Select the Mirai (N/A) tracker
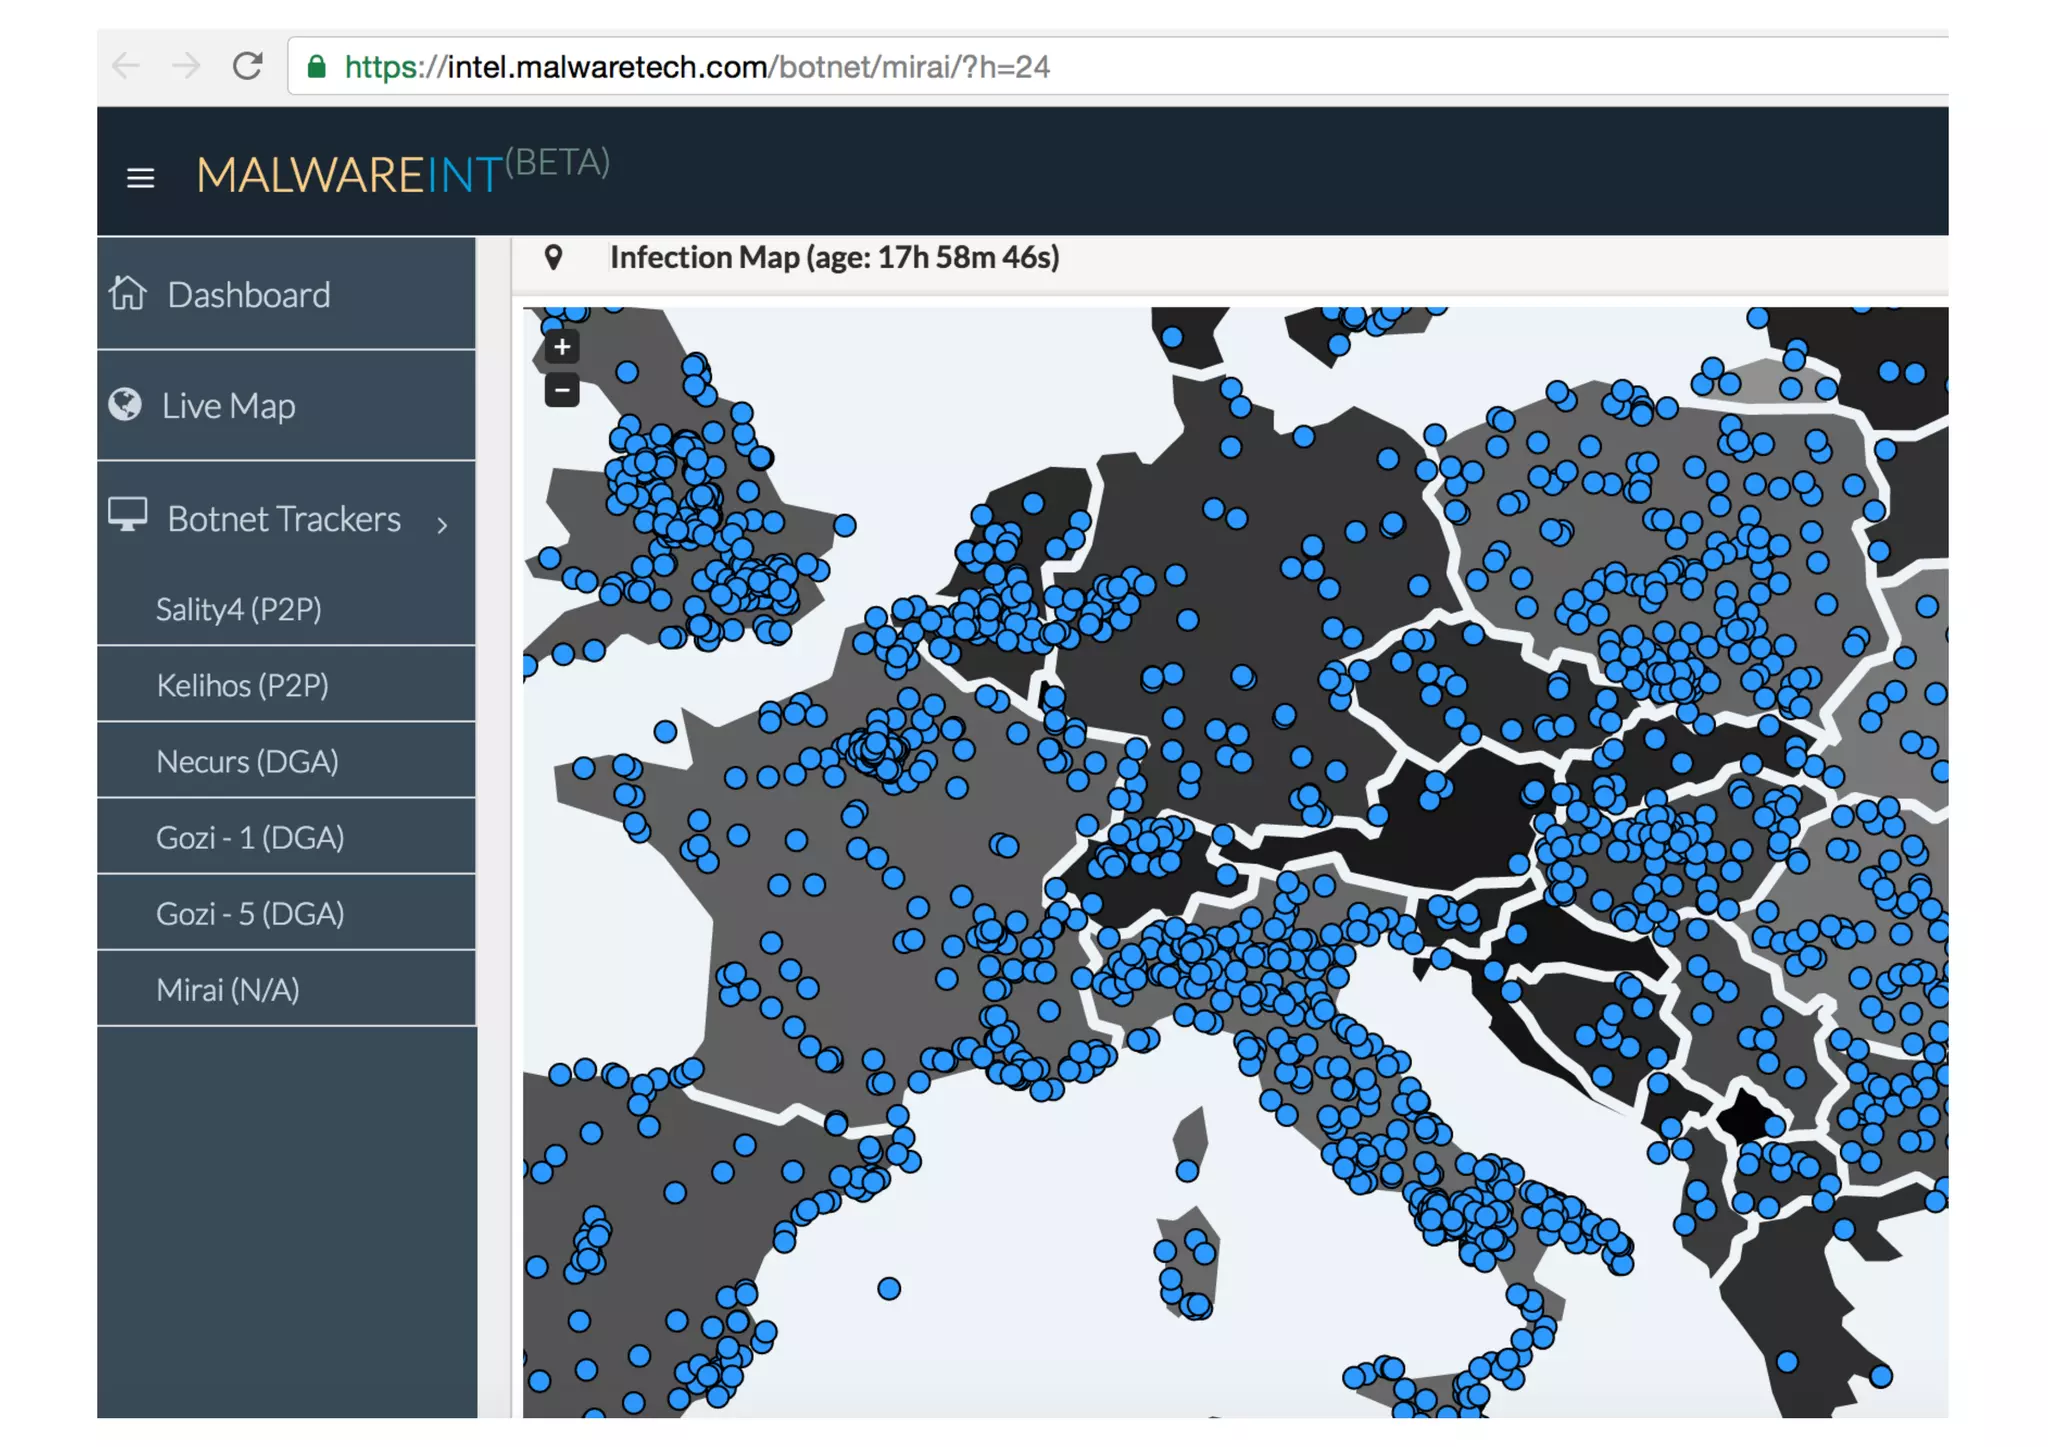Viewport: 2048px width, 1447px height. pyautogui.click(x=228, y=989)
